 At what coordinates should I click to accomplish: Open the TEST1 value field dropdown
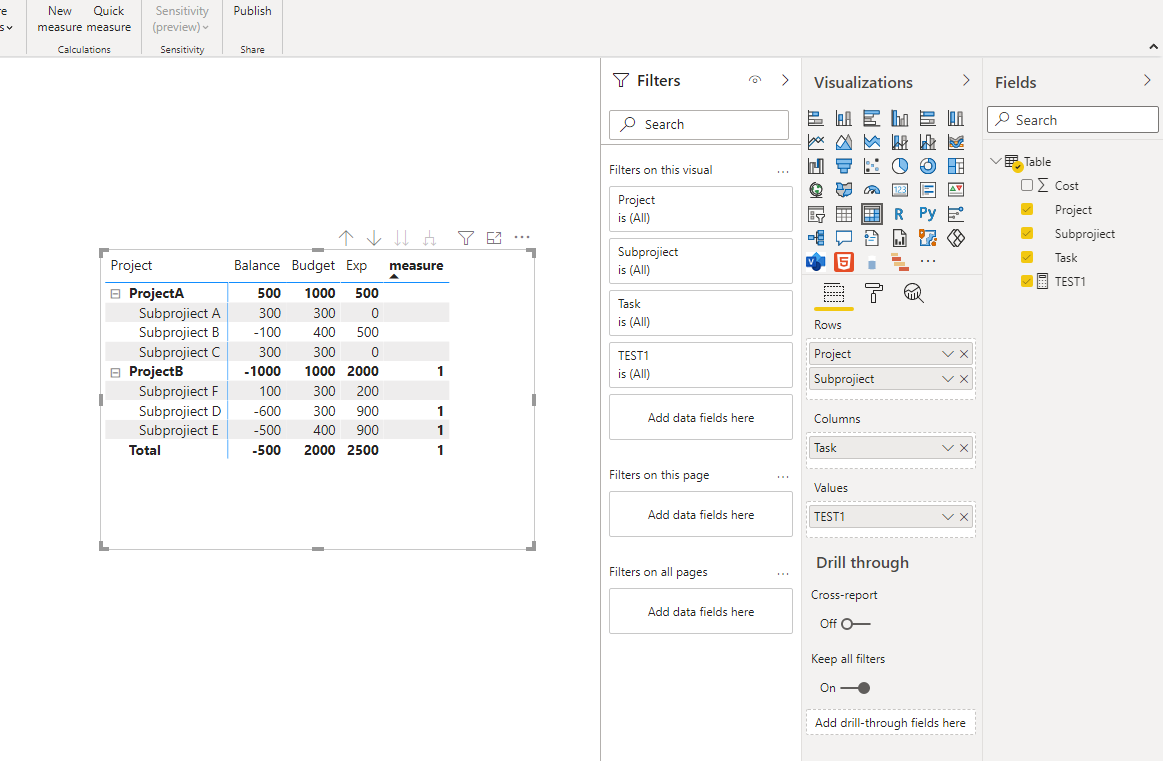(x=948, y=517)
